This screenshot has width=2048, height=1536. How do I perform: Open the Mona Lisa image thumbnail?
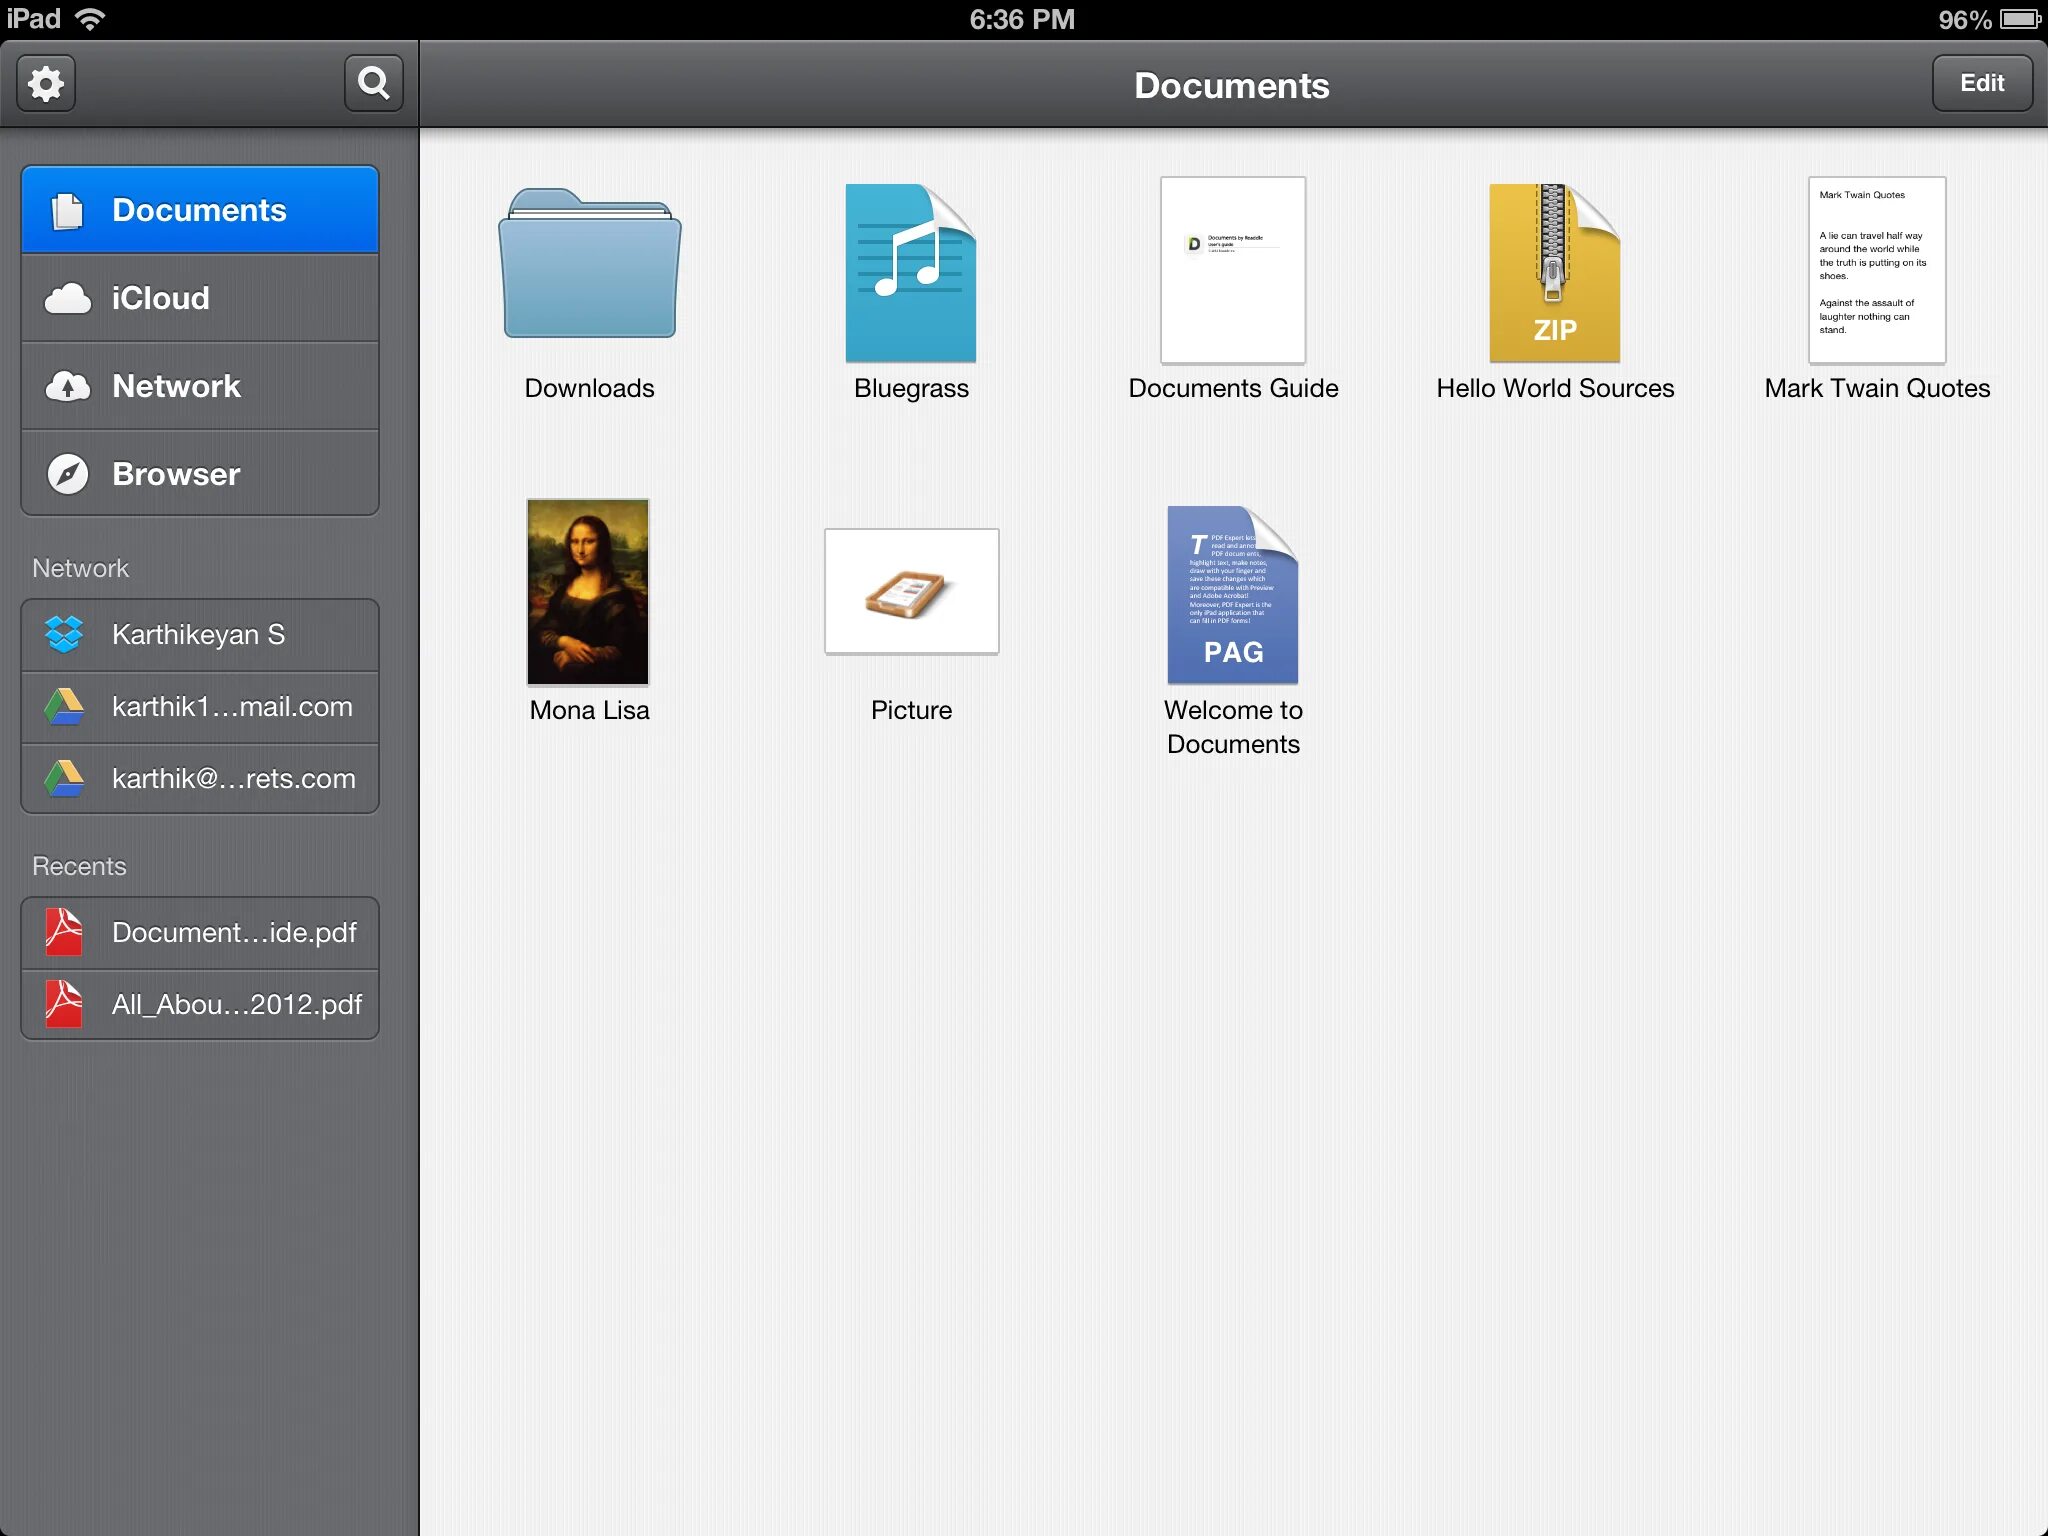(588, 592)
